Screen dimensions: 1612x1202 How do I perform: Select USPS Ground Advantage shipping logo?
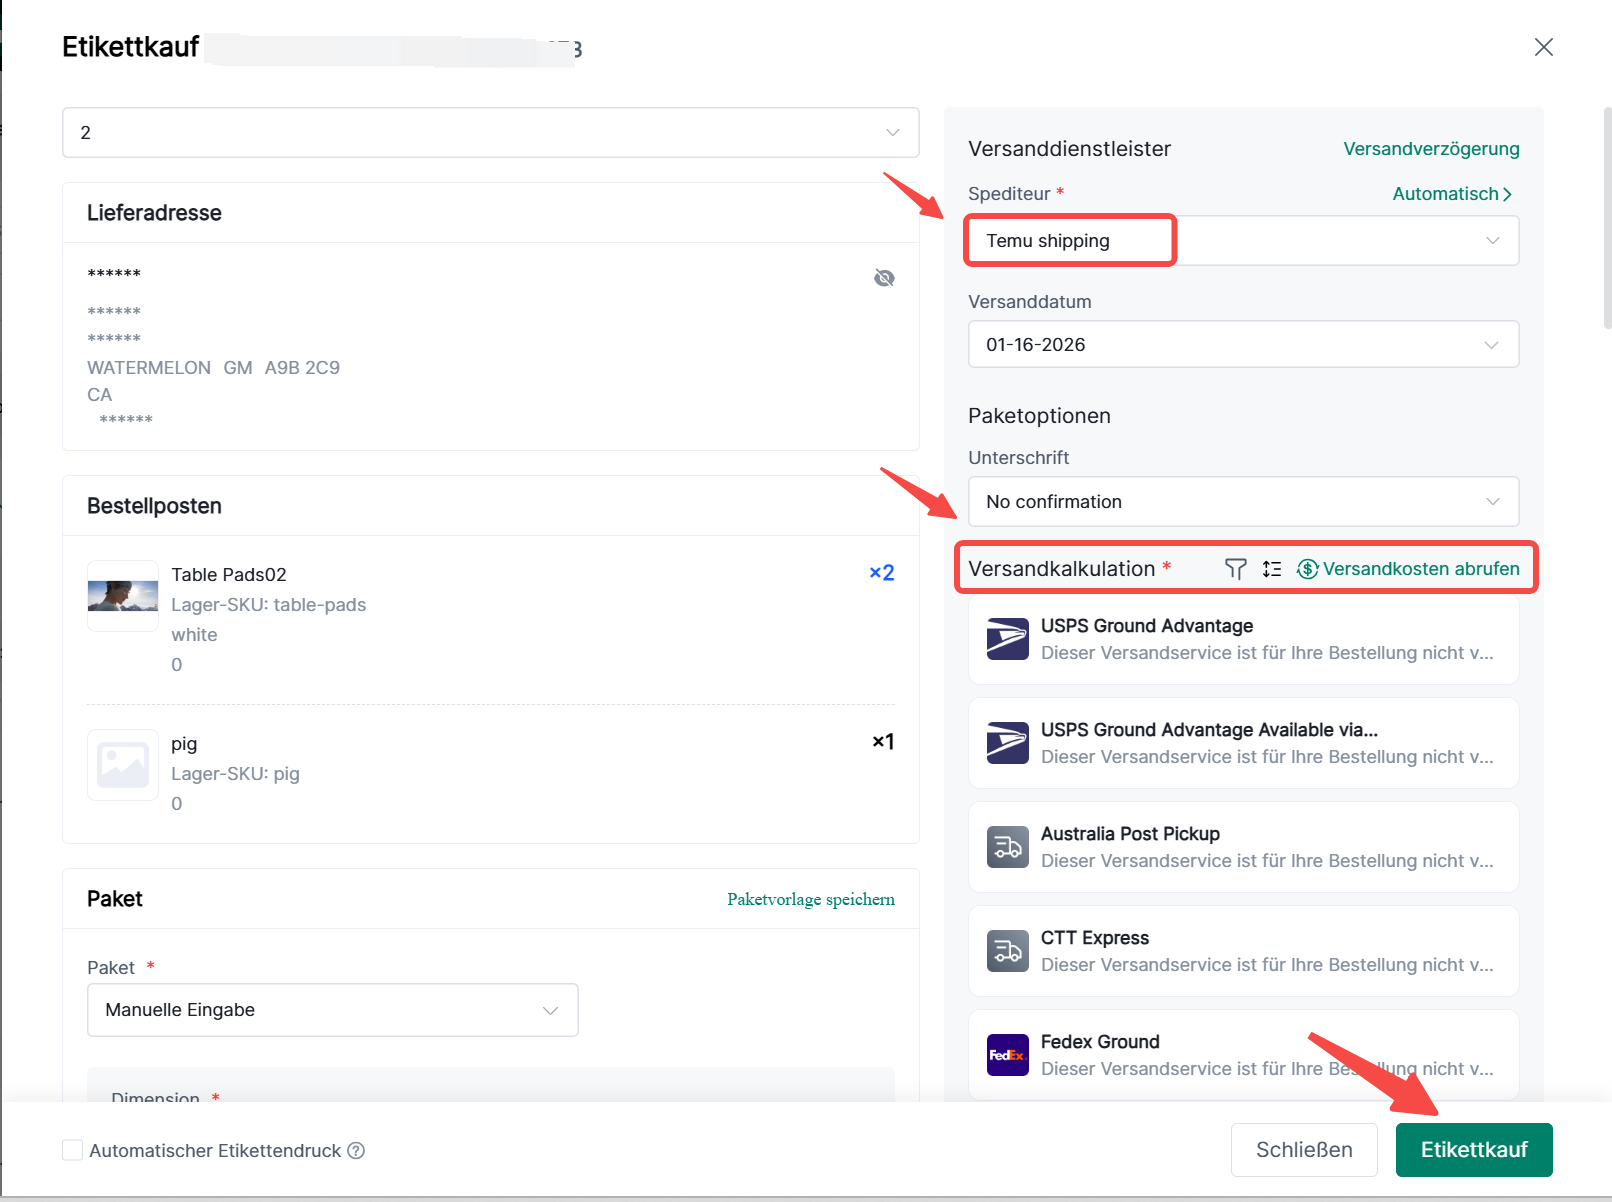click(1007, 639)
